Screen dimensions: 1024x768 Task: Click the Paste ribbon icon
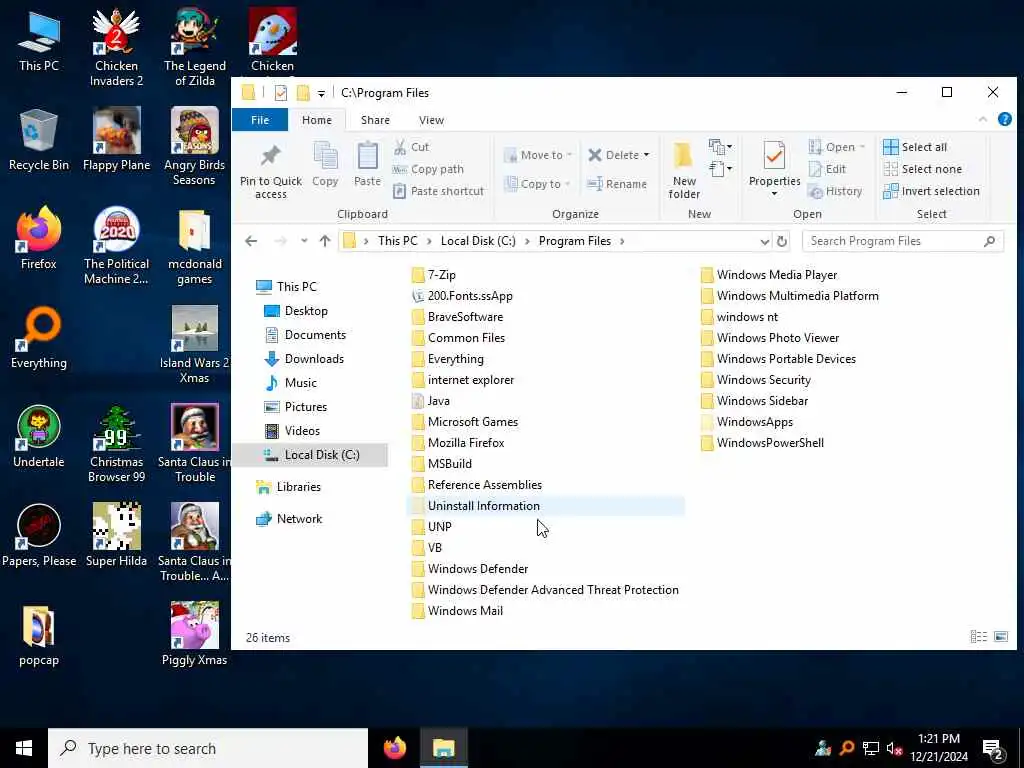367,165
